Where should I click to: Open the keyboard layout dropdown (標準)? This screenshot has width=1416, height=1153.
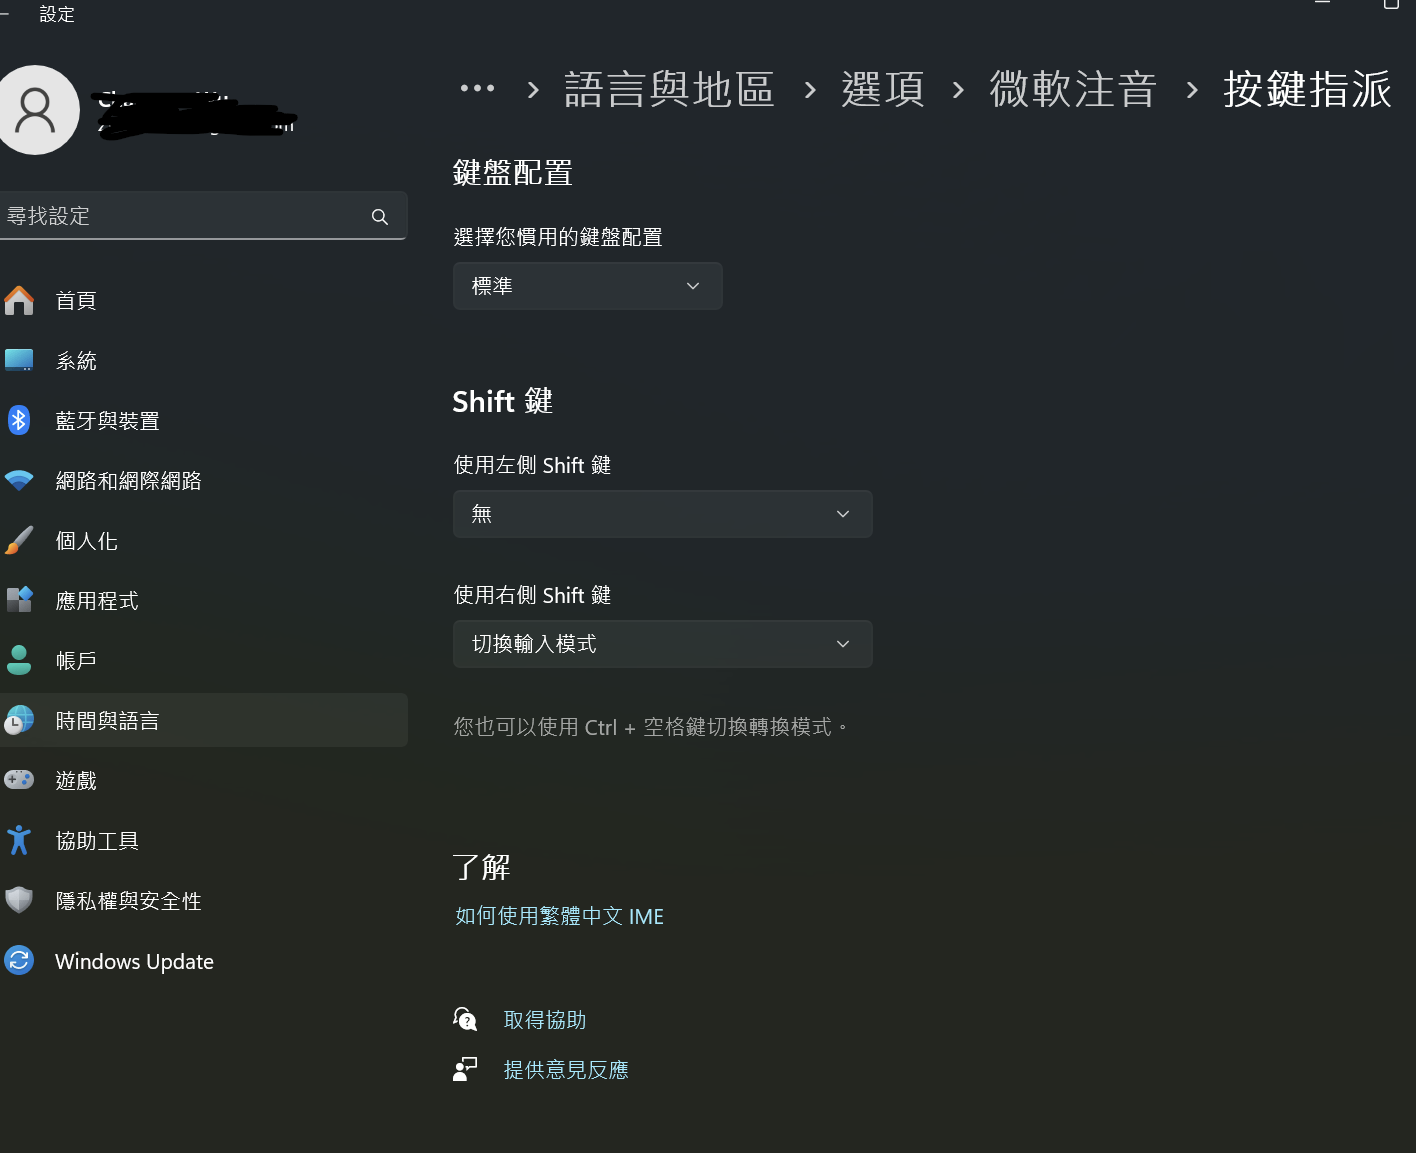coord(587,286)
